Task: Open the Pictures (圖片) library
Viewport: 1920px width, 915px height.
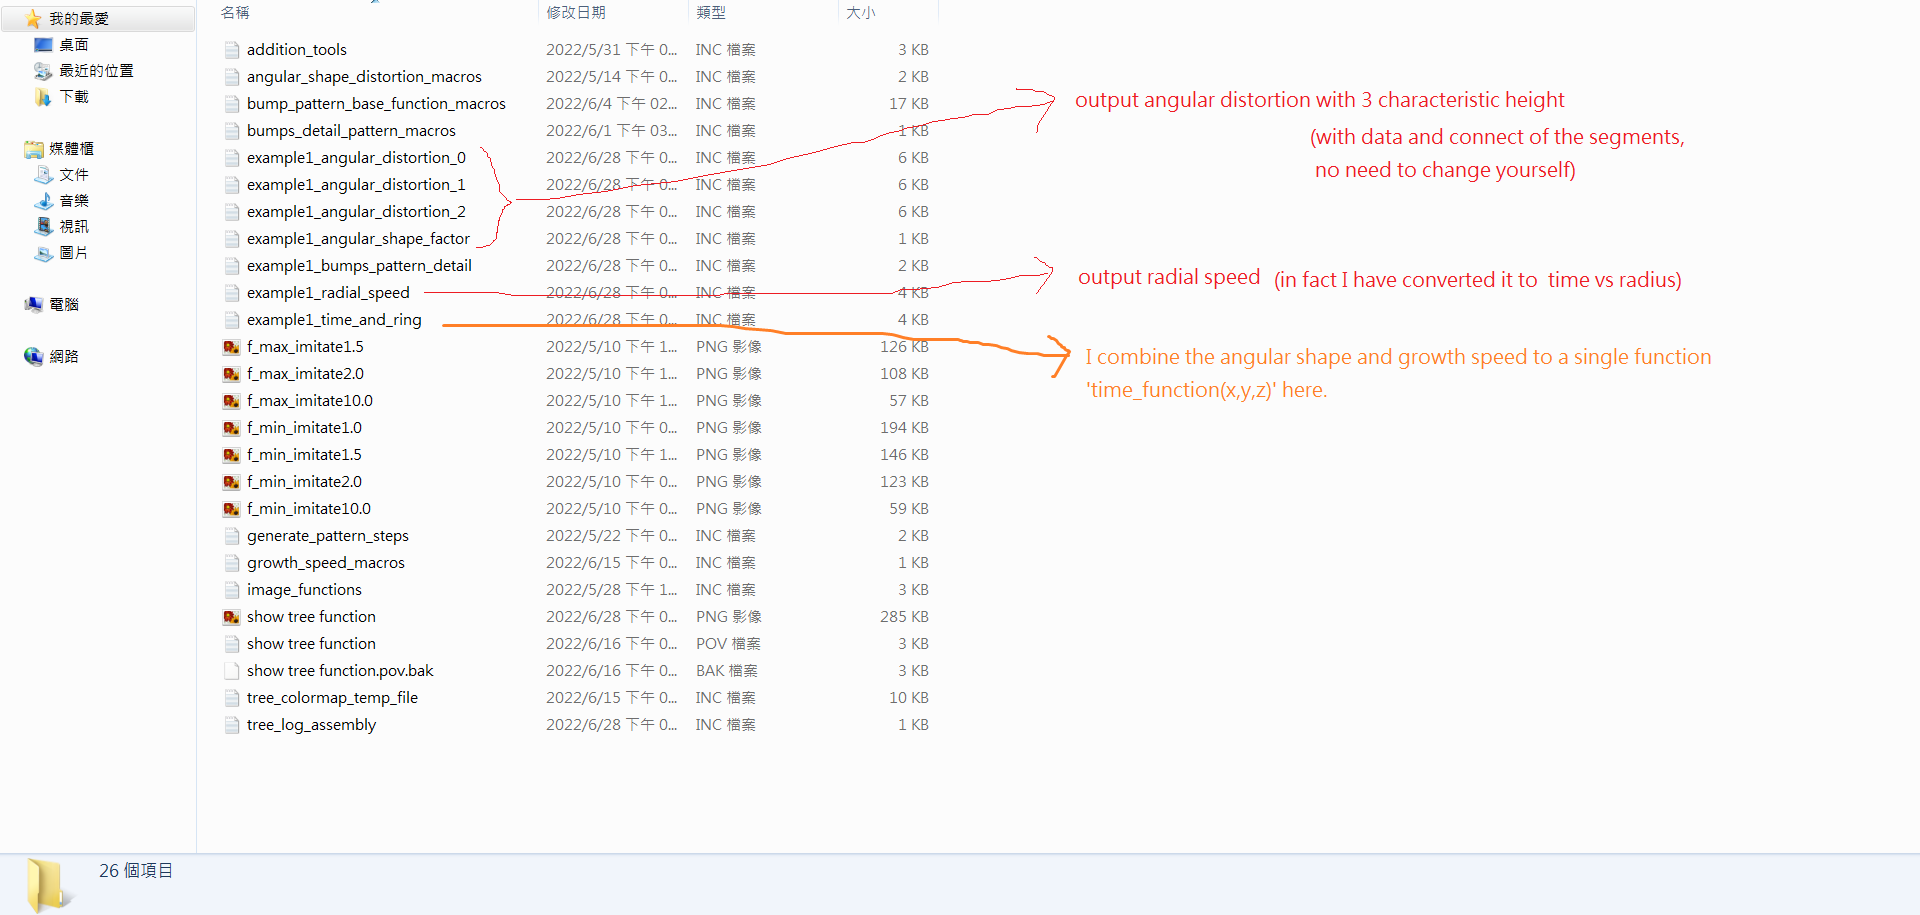Action: 44,253
